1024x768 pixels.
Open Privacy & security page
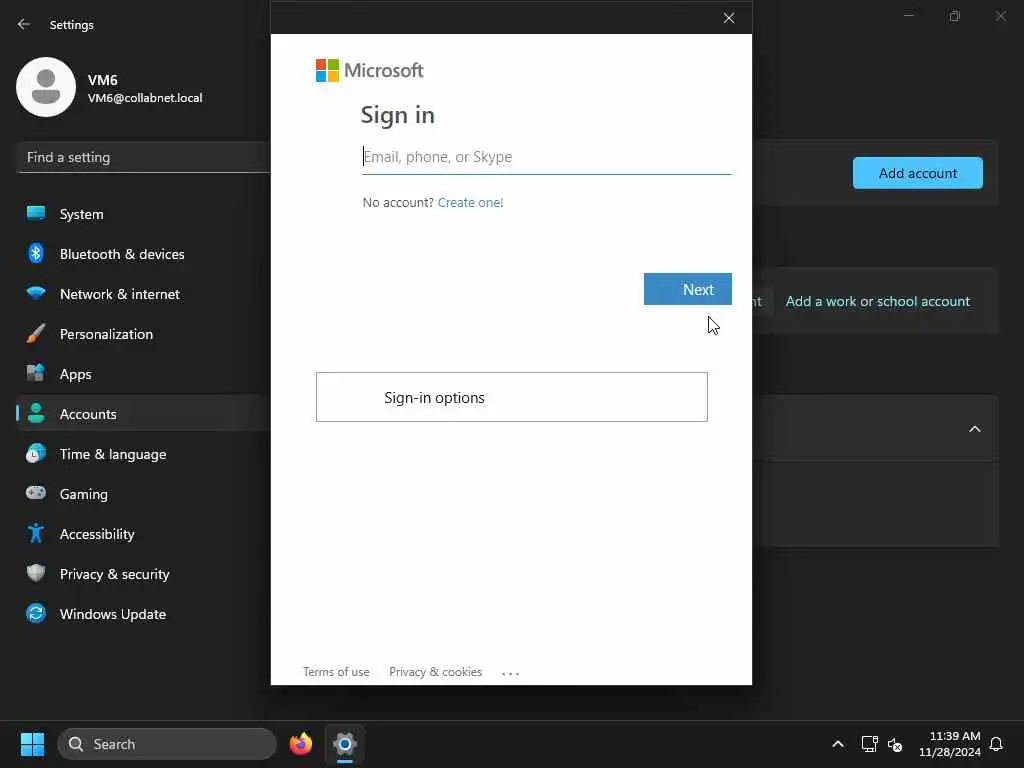144,573
